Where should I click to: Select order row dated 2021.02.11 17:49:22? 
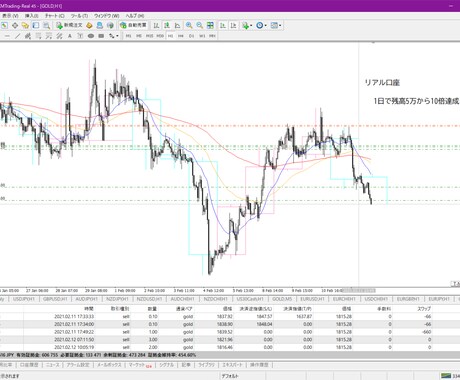[230, 332]
